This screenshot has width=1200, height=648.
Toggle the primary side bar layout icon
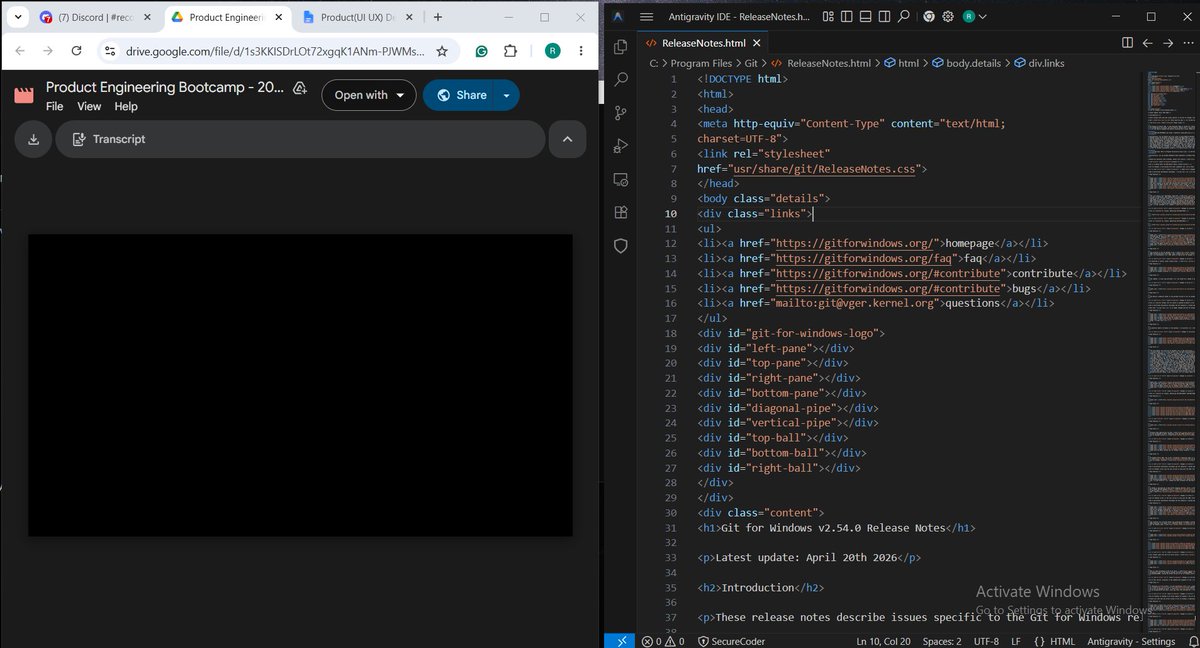click(x=846, y=17)
